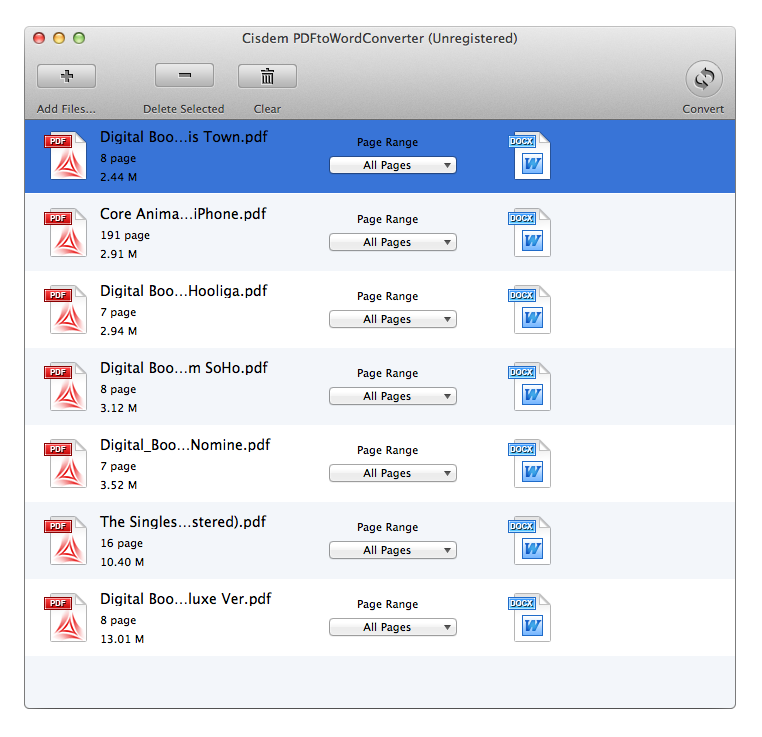The width and height of the screenshot is (762, 737).
Task: Select file name Digital Boo...luxe Ver.pdf
Action: click(x=186, y=599)
